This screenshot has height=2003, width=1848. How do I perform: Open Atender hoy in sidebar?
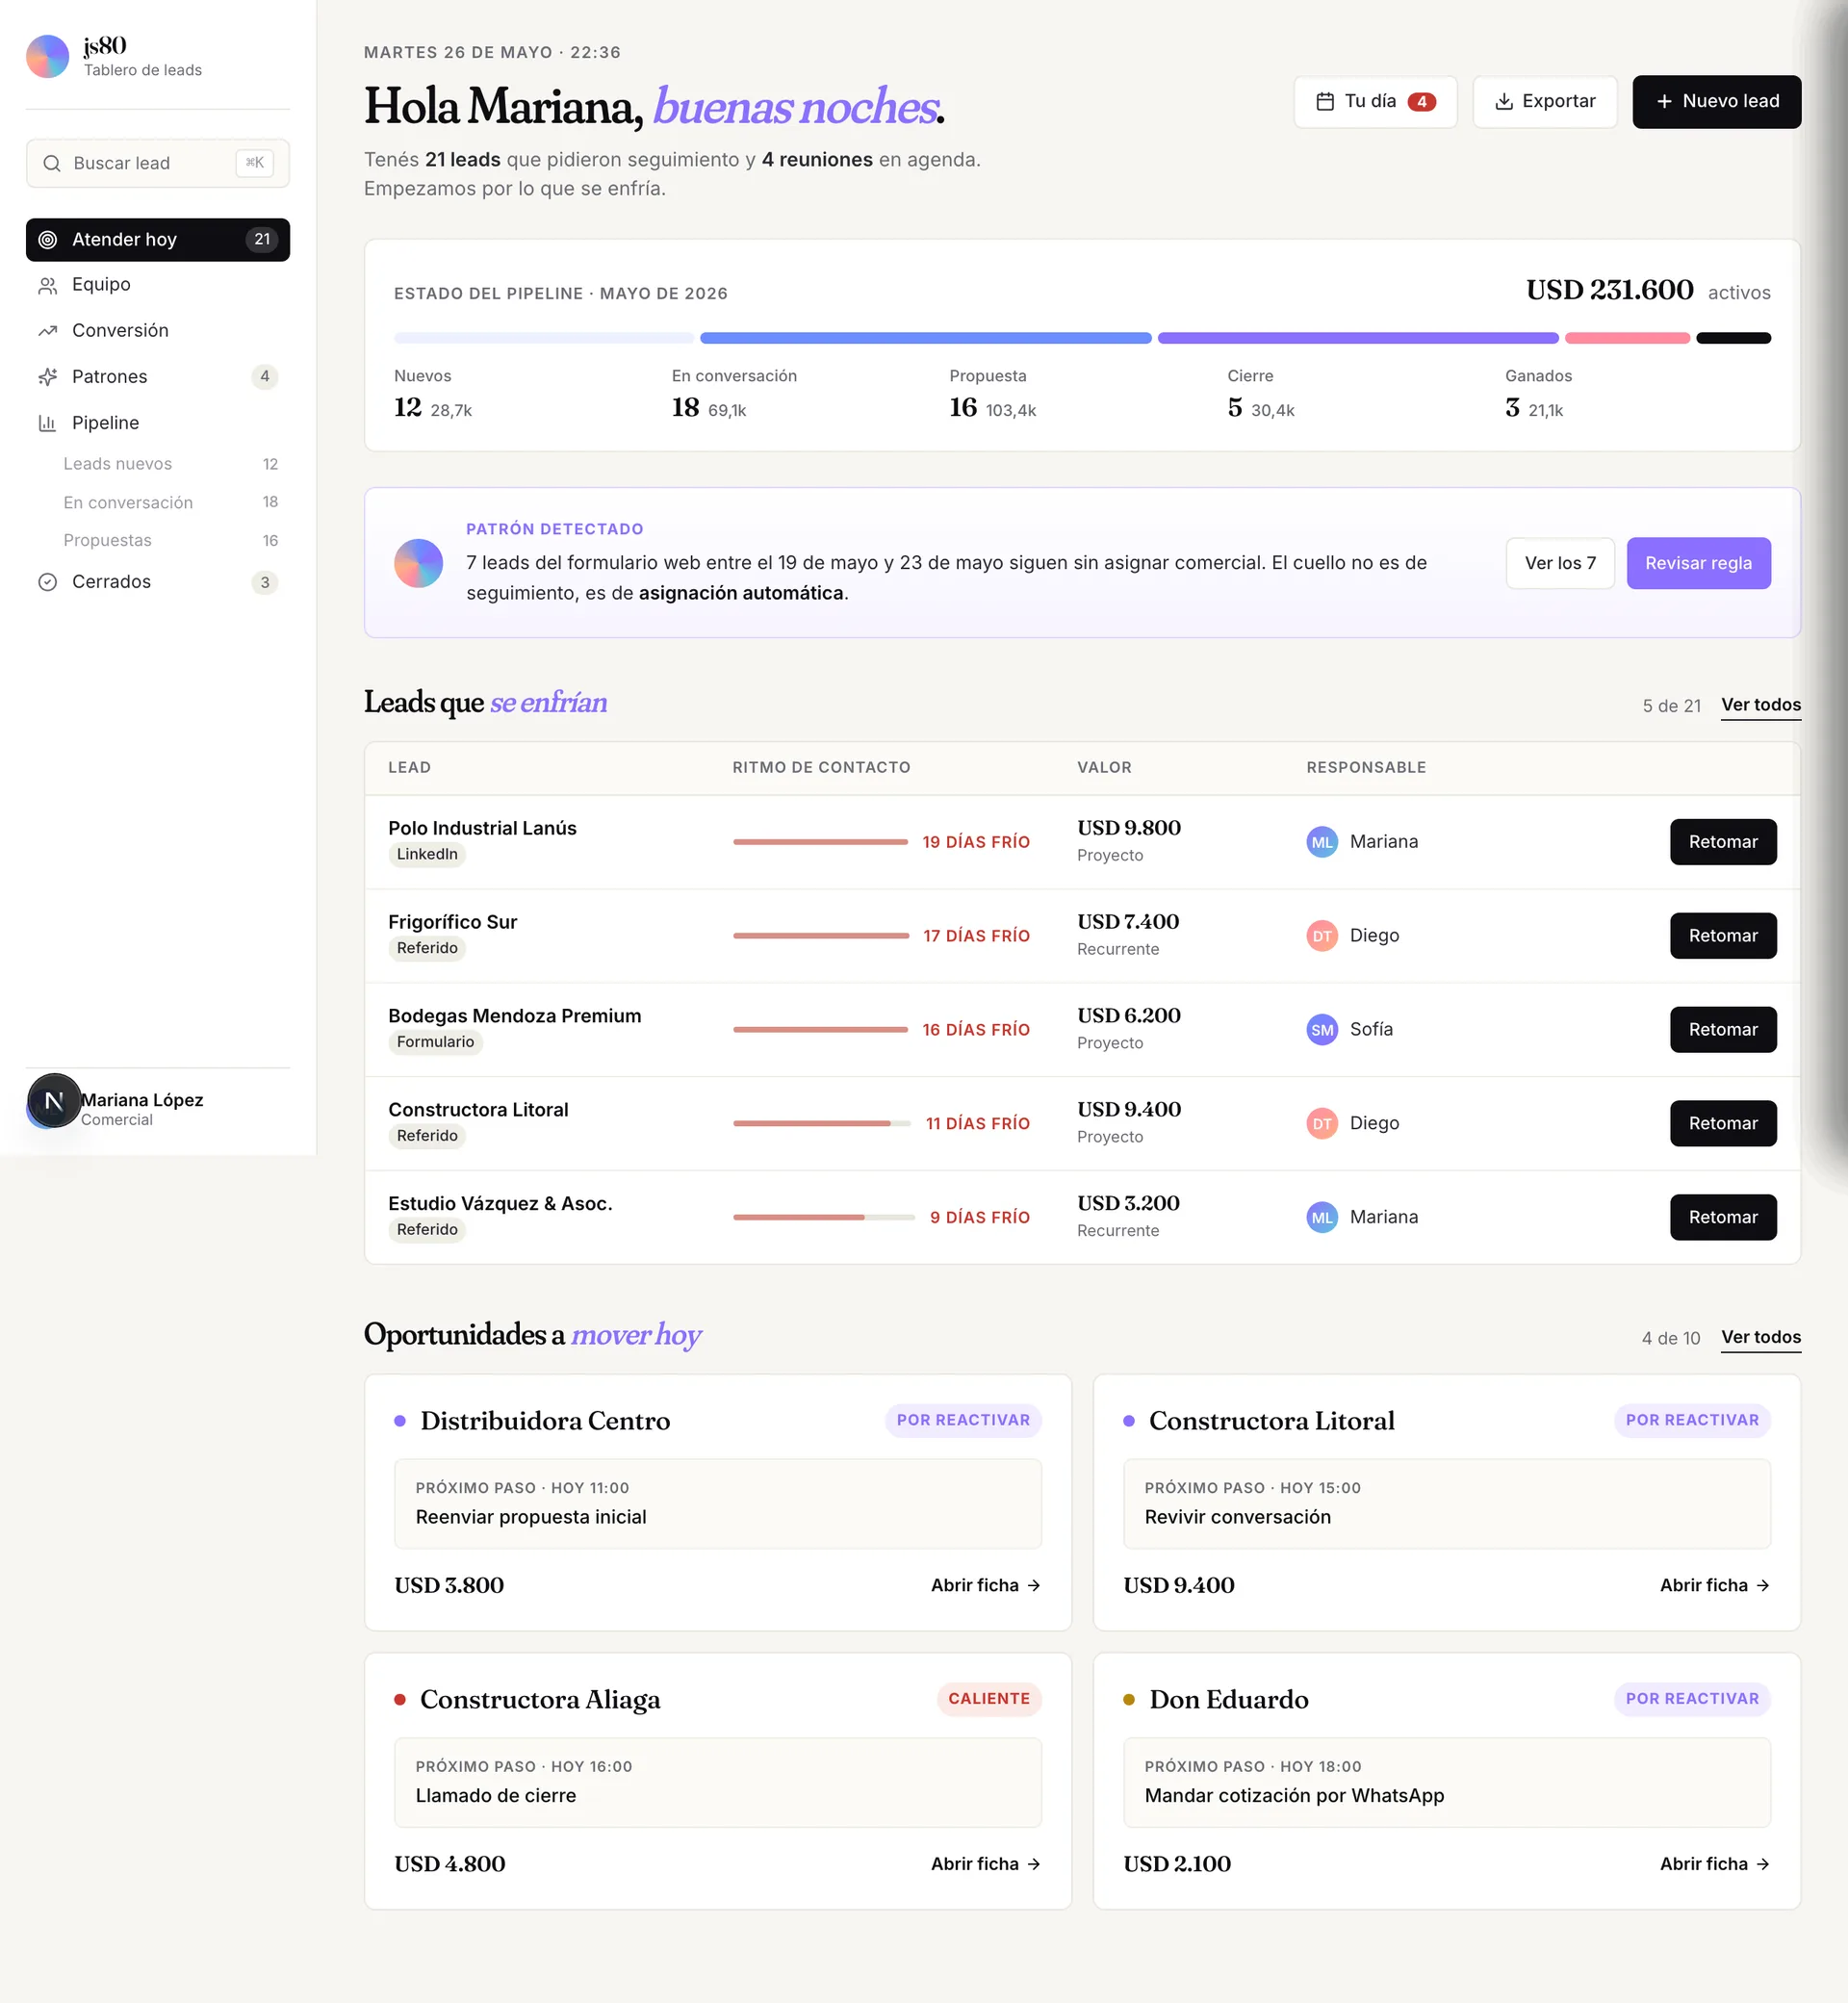tap(158, 240)
